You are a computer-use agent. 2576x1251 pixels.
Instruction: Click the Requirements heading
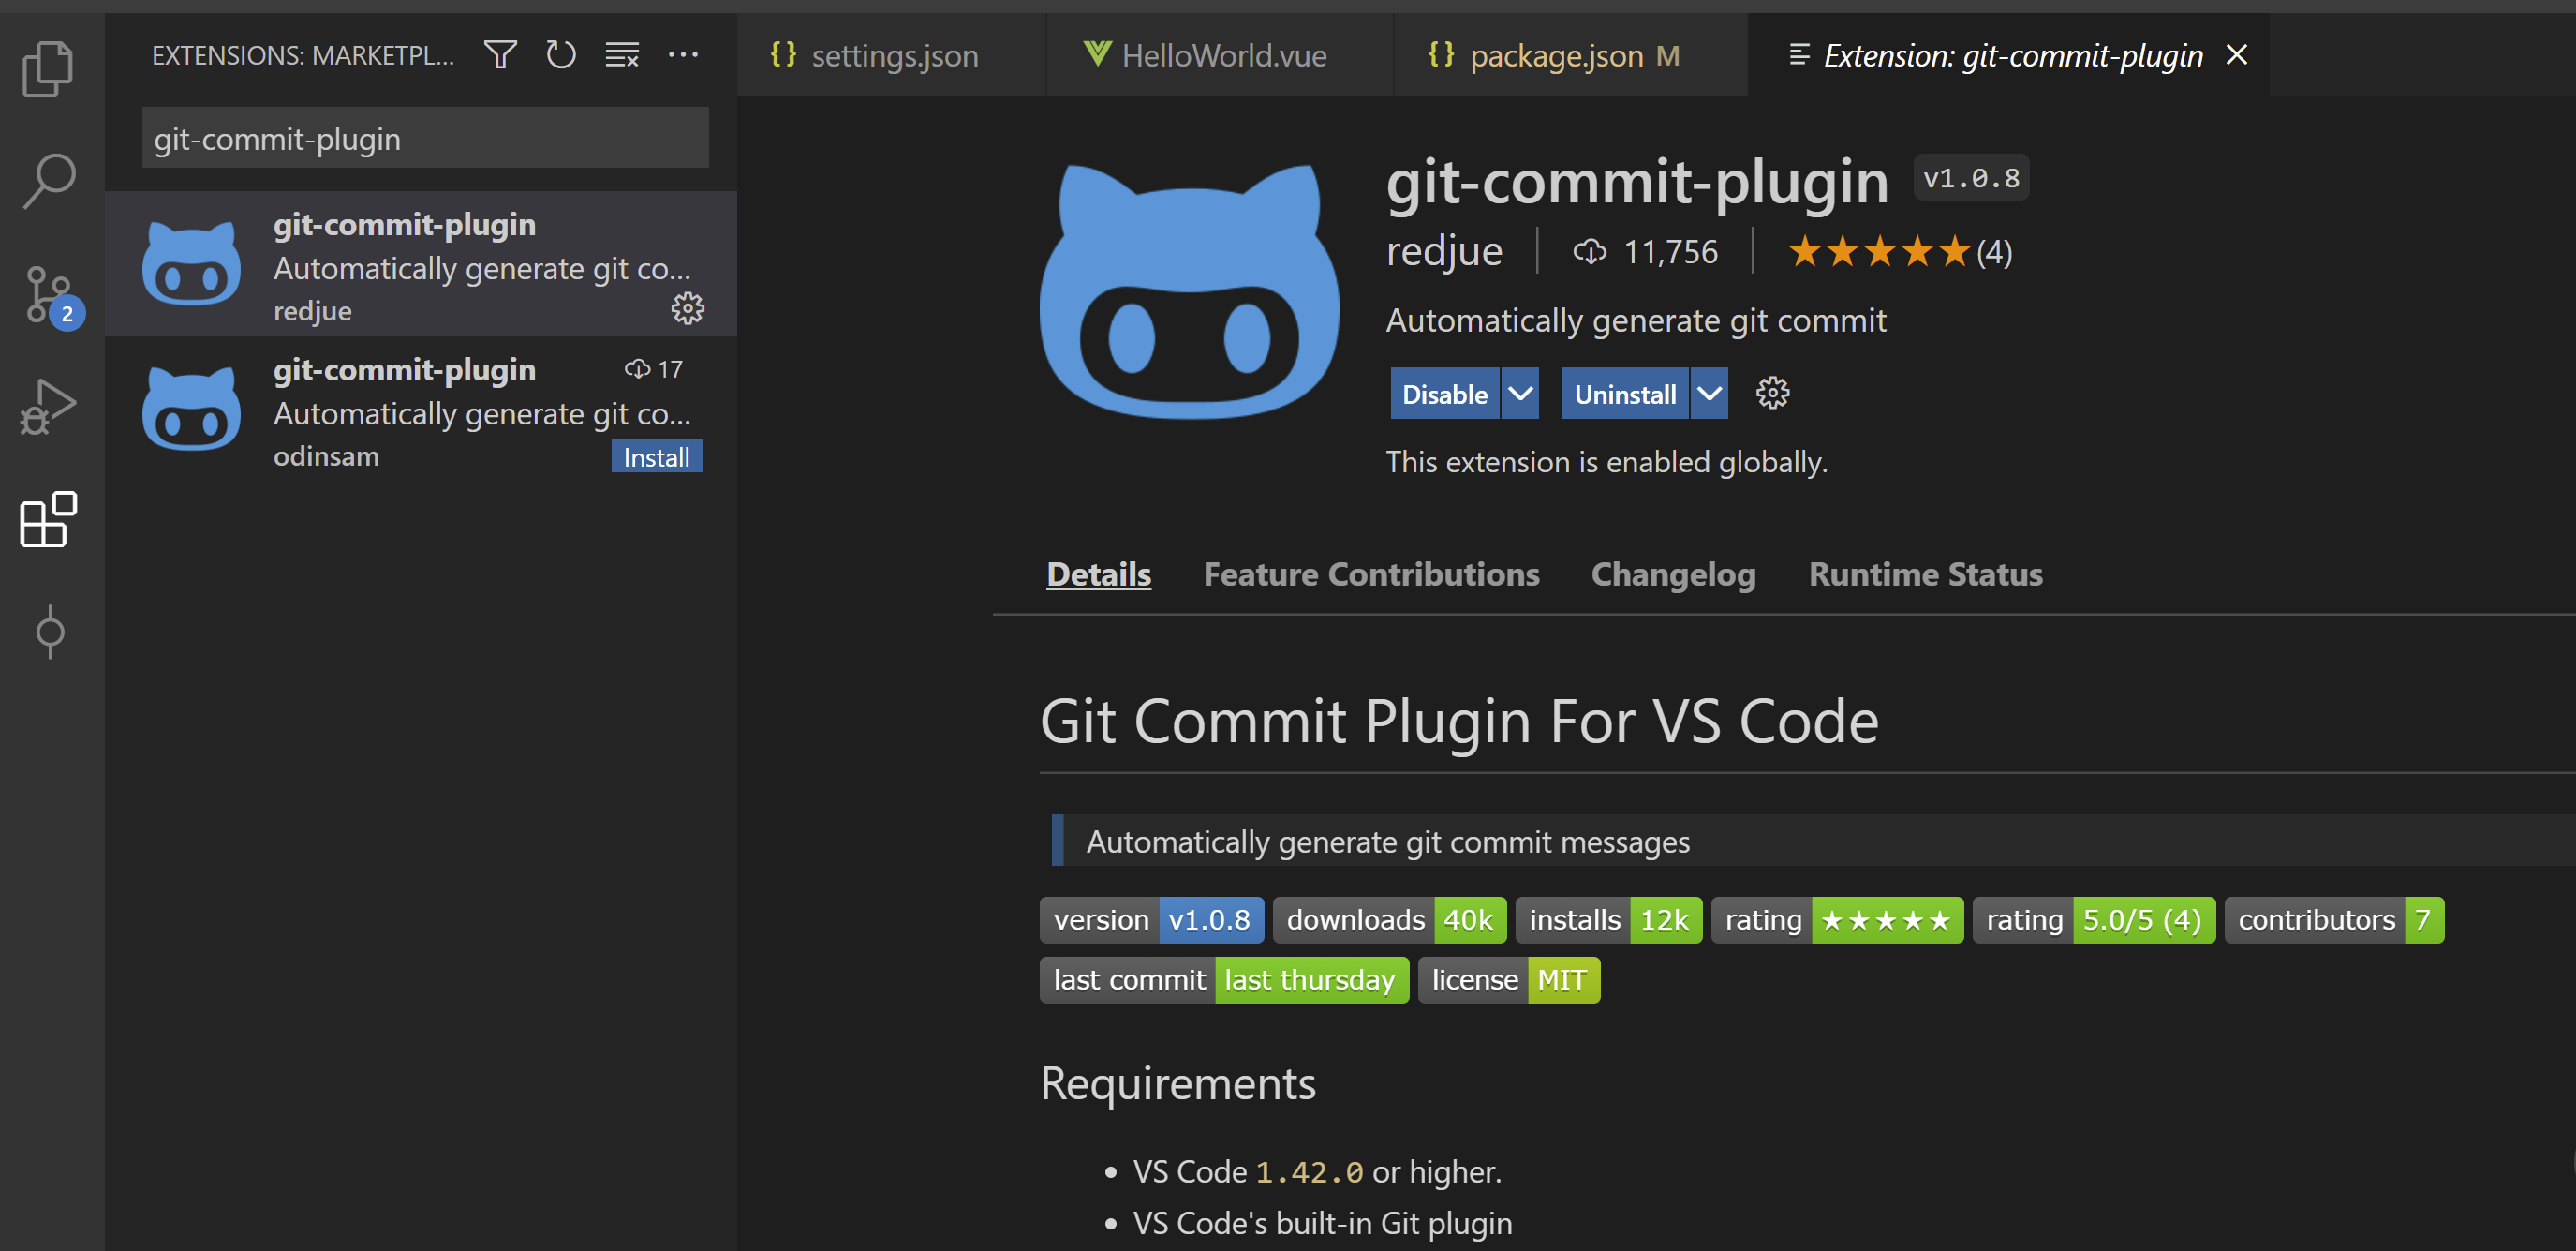coord(1177,1083)
